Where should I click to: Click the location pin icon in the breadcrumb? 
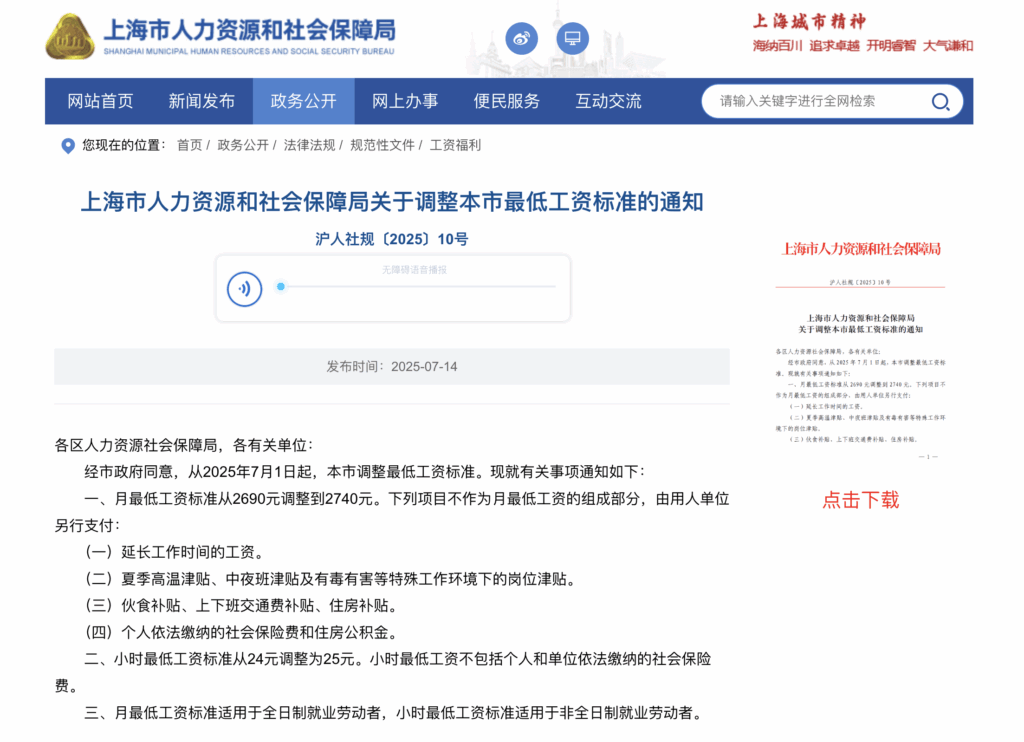pyautogui.click(x=67, y=146)
